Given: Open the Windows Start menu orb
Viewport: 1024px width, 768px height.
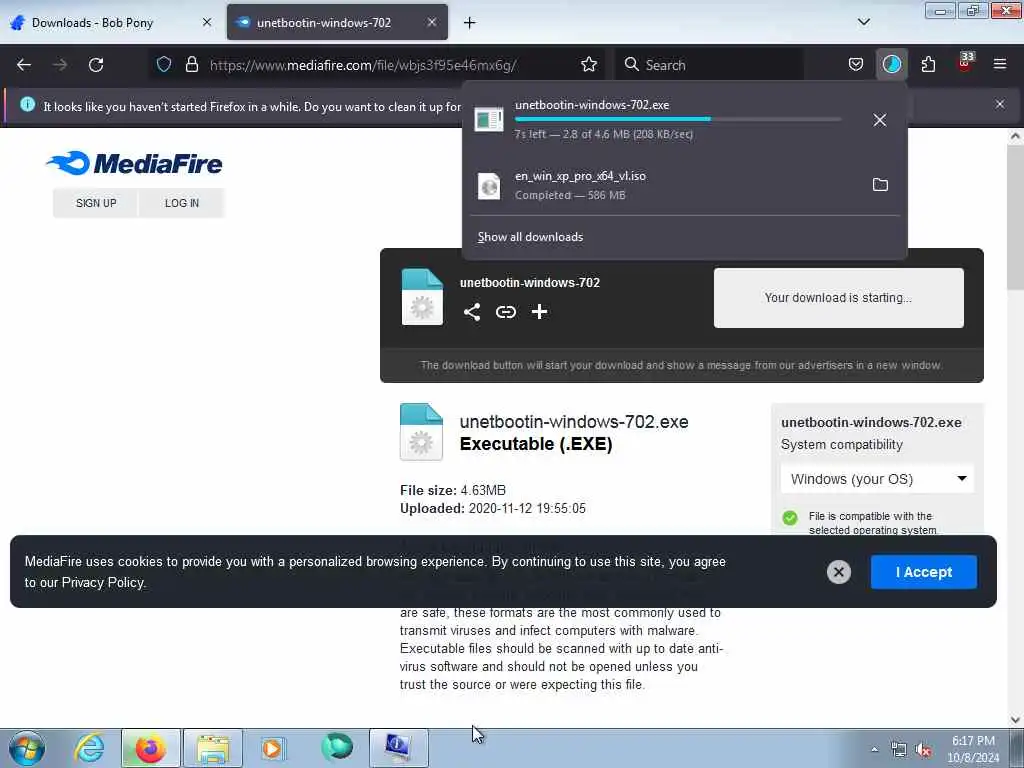Looking at the screenshot, I should click(27, 748).
